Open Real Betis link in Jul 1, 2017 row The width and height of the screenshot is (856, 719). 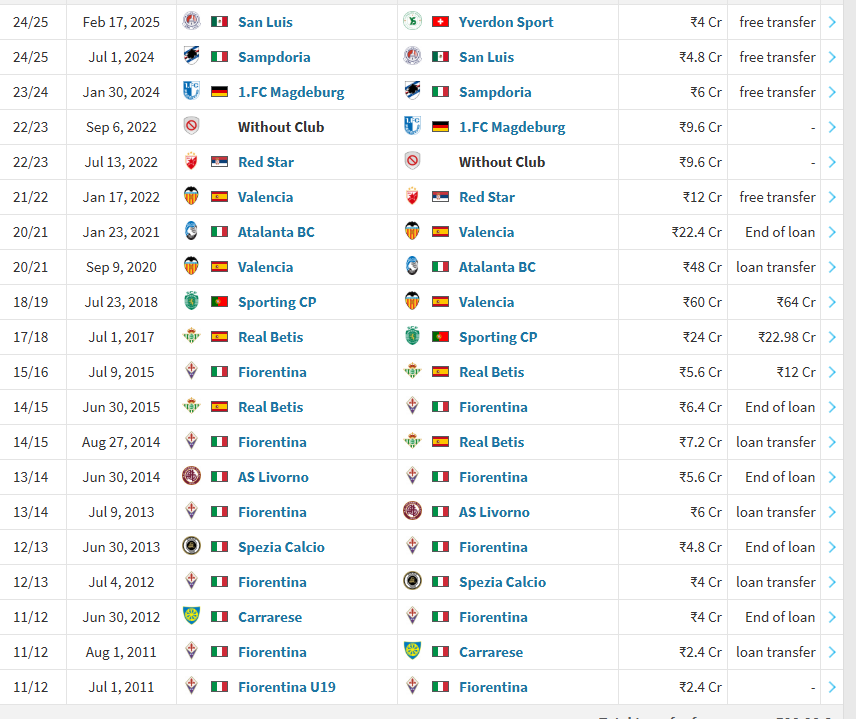click(x=270, y=337)
